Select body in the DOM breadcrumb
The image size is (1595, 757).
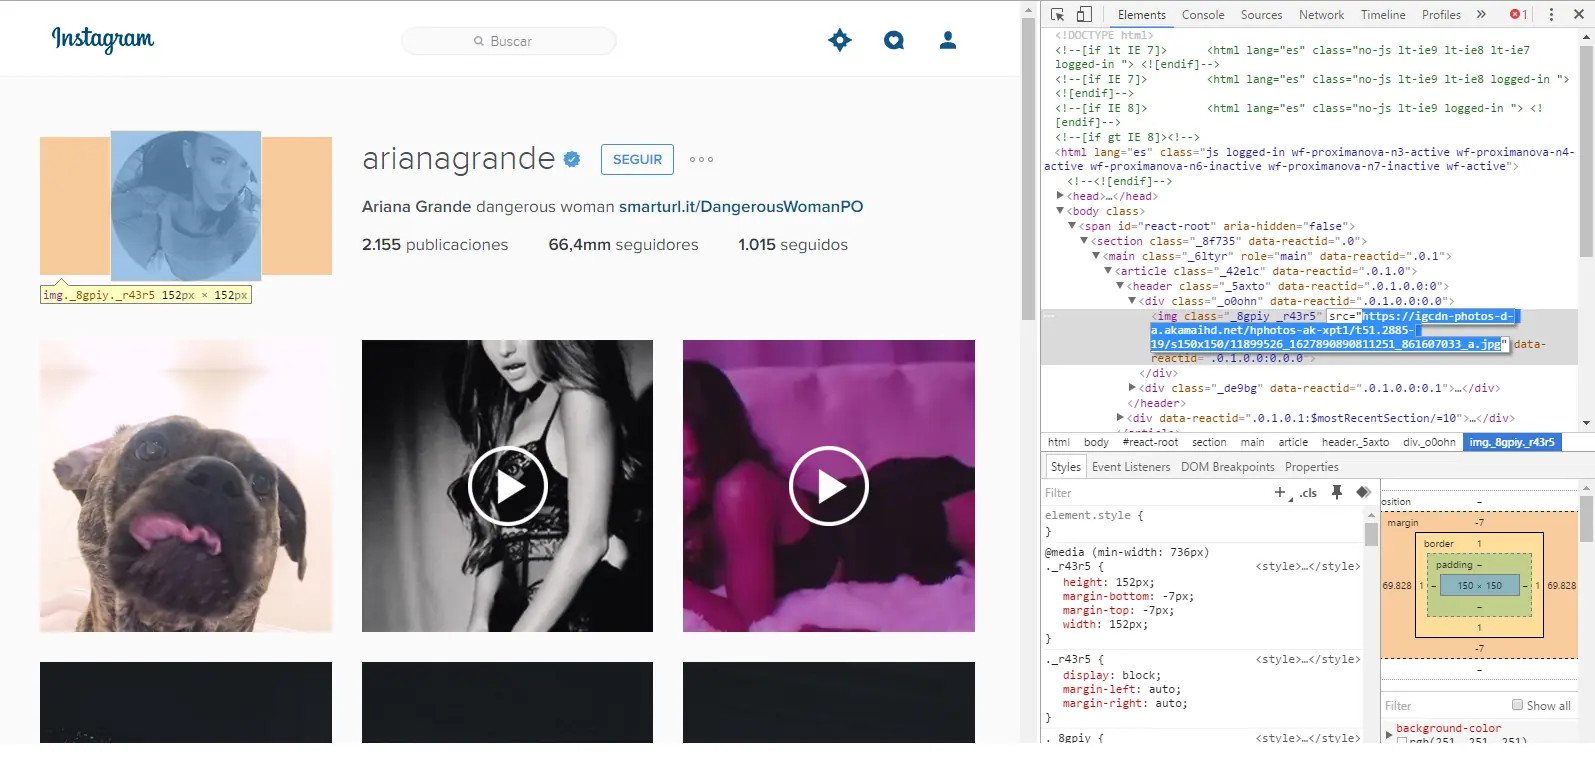(x=1096, y=442)
